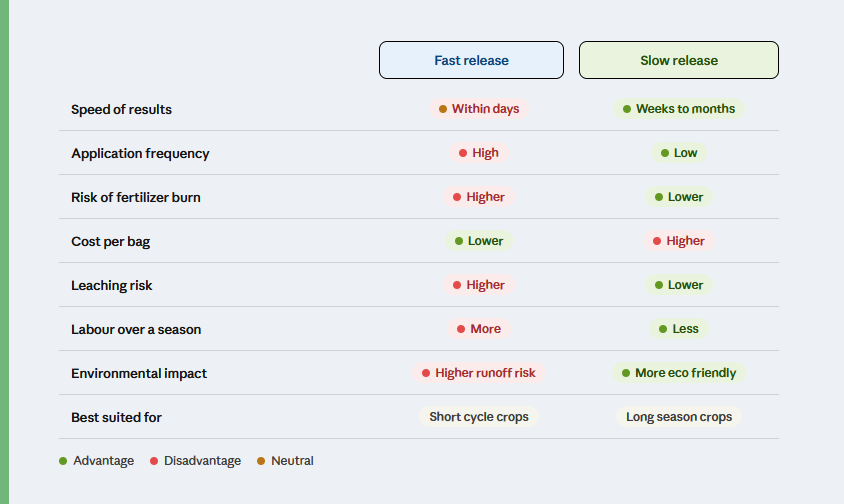The image size is (844, 504).
Task: Click the 'Within days' neutral badge
Action: pyautogui.click(x=478, y=109)
